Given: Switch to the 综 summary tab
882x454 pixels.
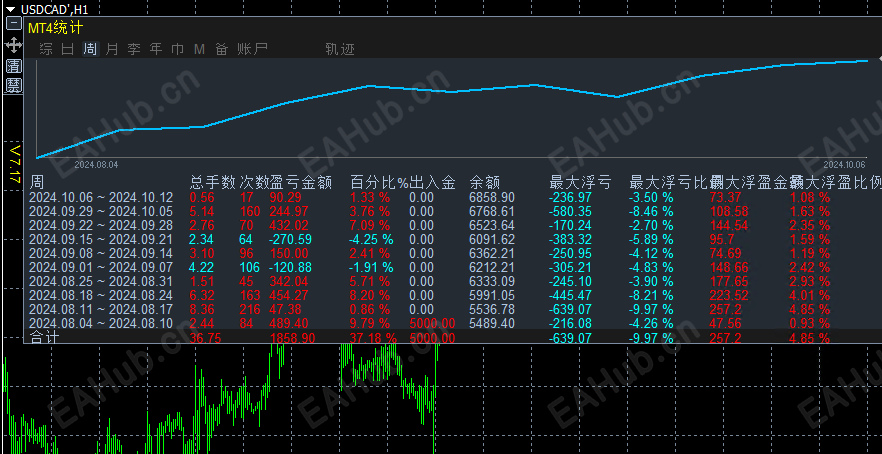Looking at the screenshot, I should click(x=46, y=49).
